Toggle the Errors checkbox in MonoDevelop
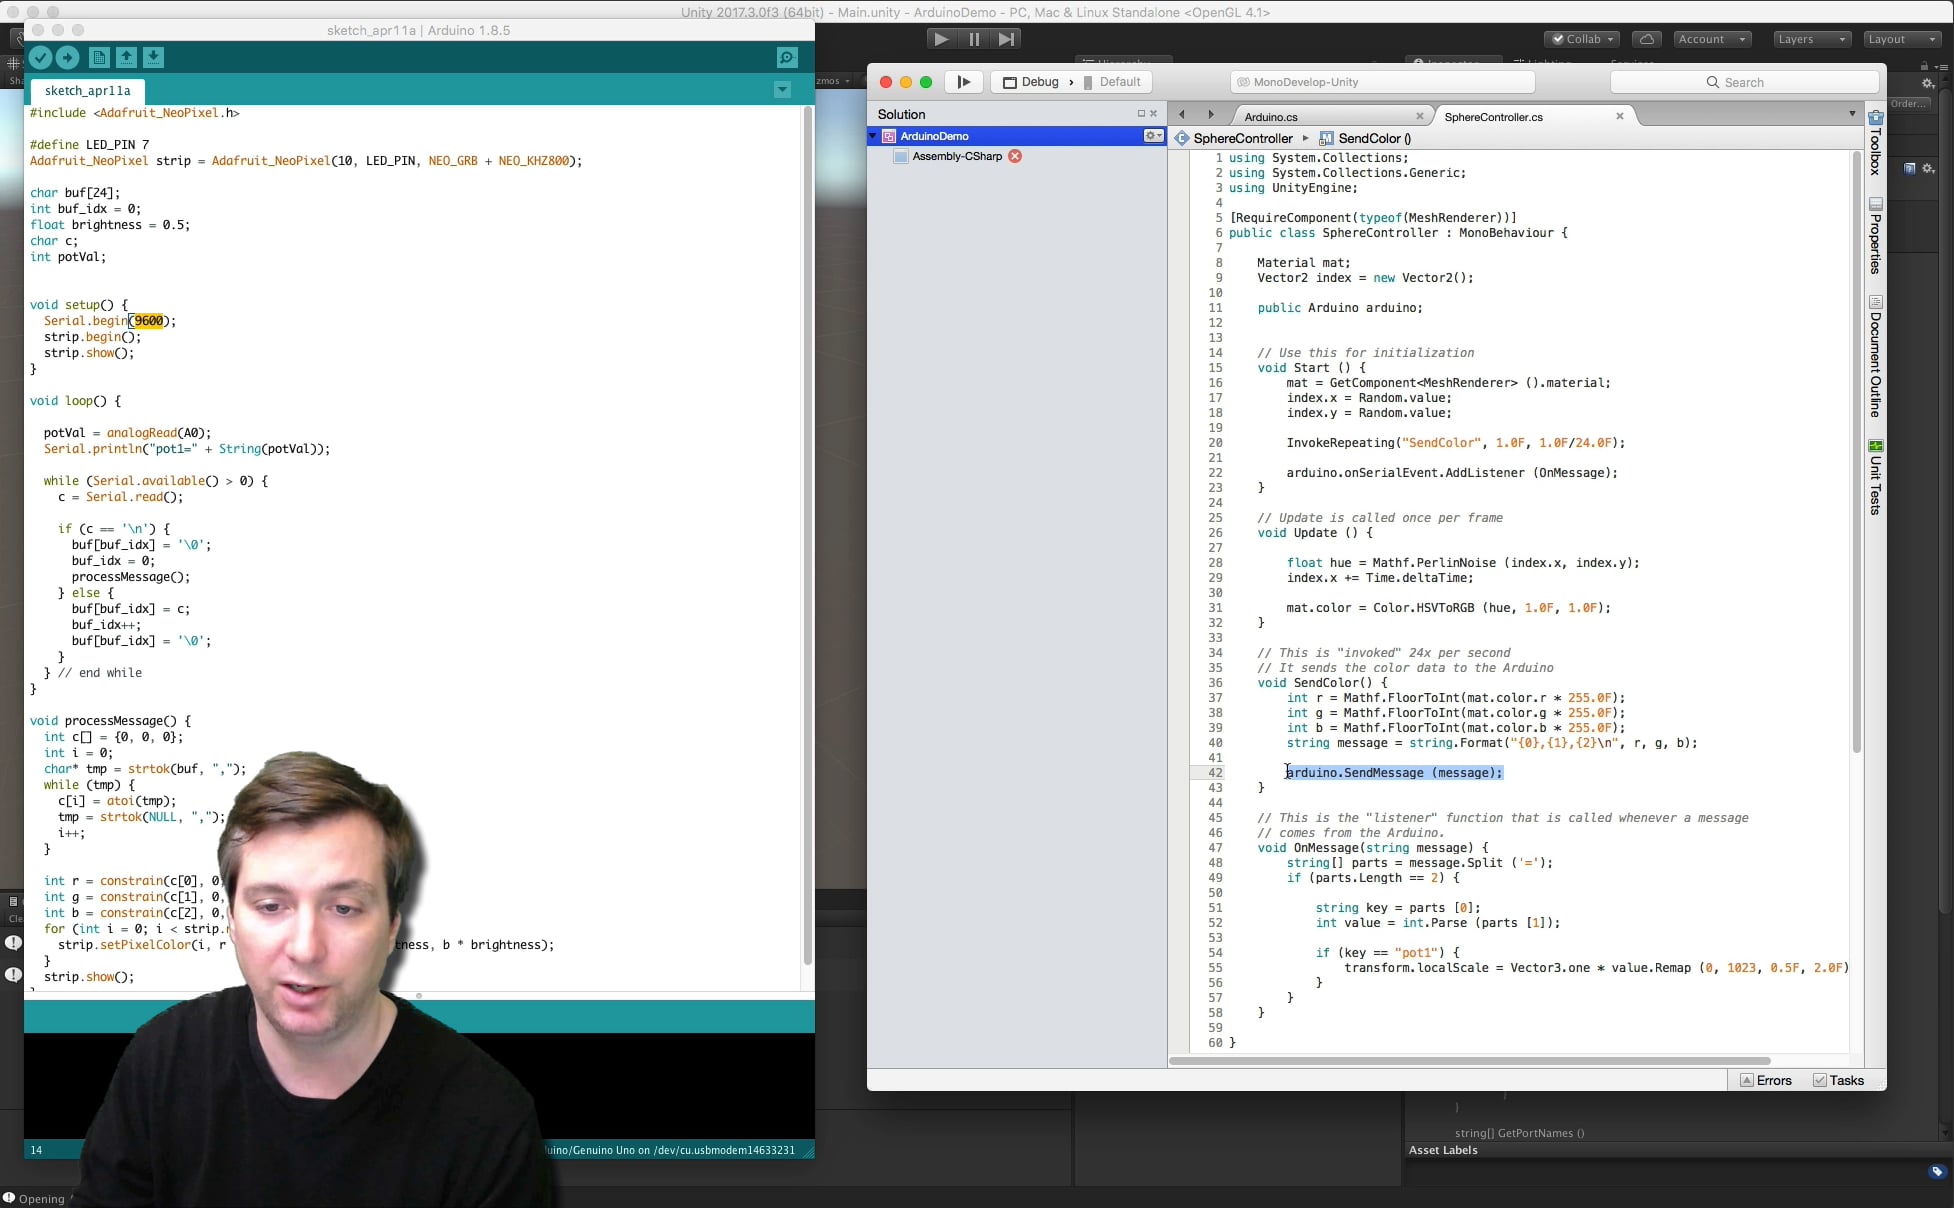The width and height of the screenshot is (1954, 1208). coord(1746,1080)
